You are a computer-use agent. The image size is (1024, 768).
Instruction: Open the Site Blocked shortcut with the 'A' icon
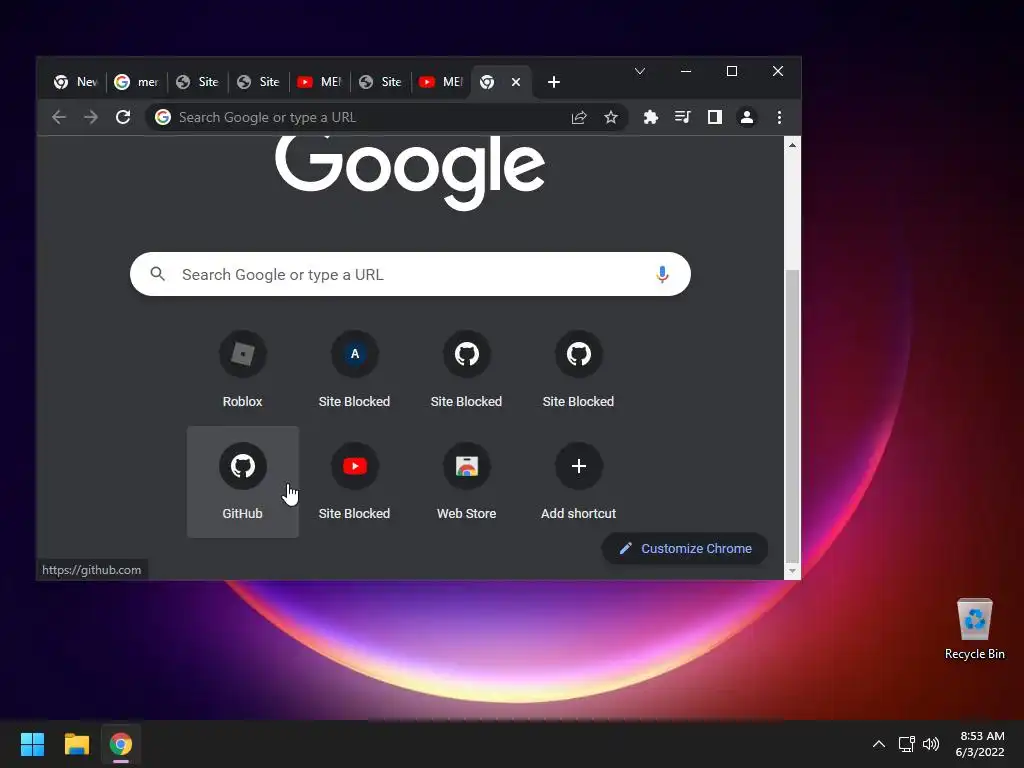tap(355, 370)
